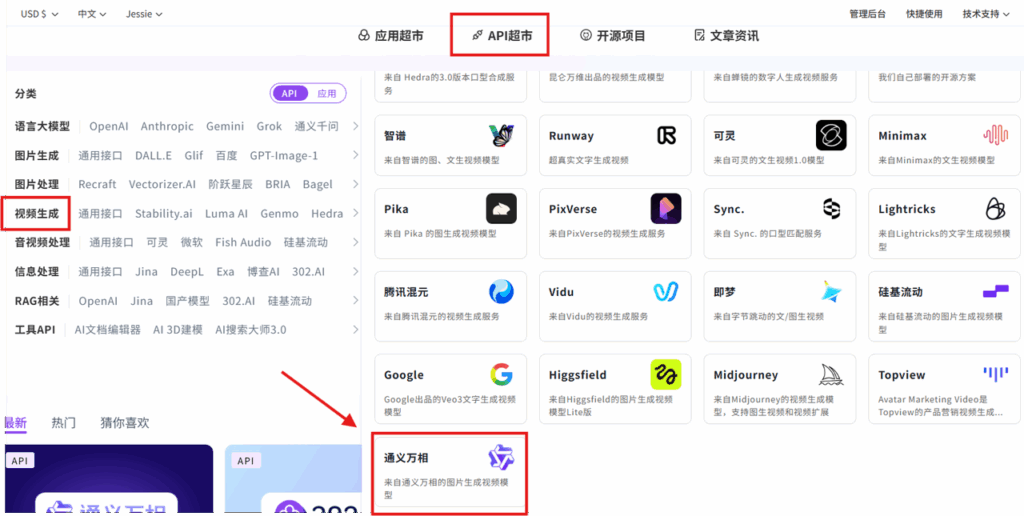Viewport: 1024px width, 516px height.
Task: Open the 通义万相 API thumbnail card
Action: (x=108, y=480)
